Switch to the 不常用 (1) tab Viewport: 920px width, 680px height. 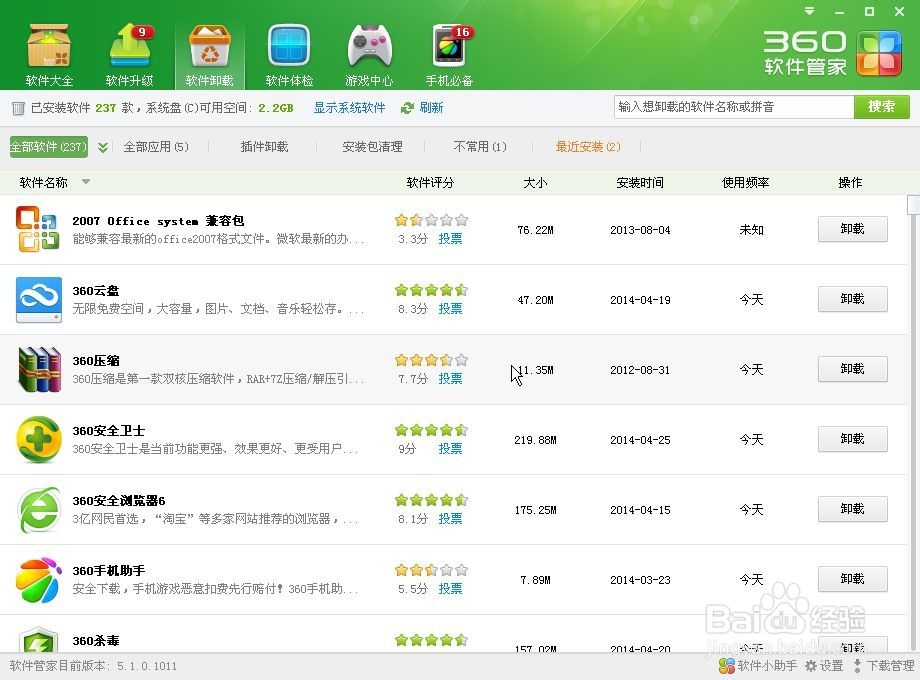(x=480, y=147)
